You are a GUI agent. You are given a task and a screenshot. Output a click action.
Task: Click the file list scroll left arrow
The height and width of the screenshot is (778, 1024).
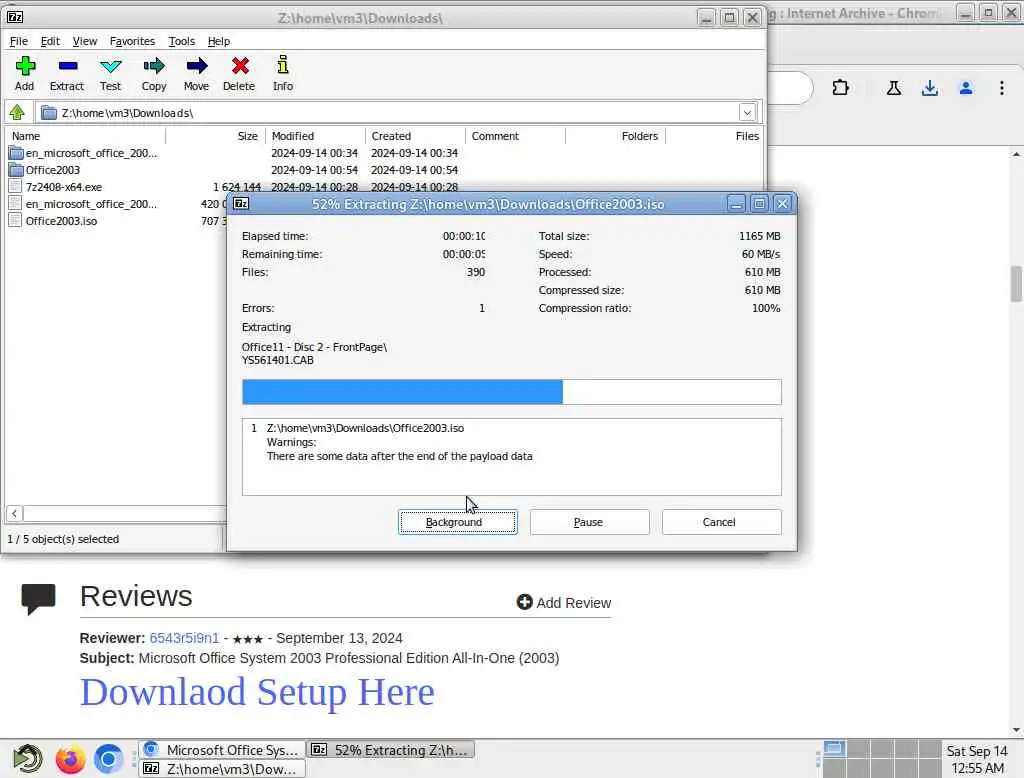(x=14, y=513)
